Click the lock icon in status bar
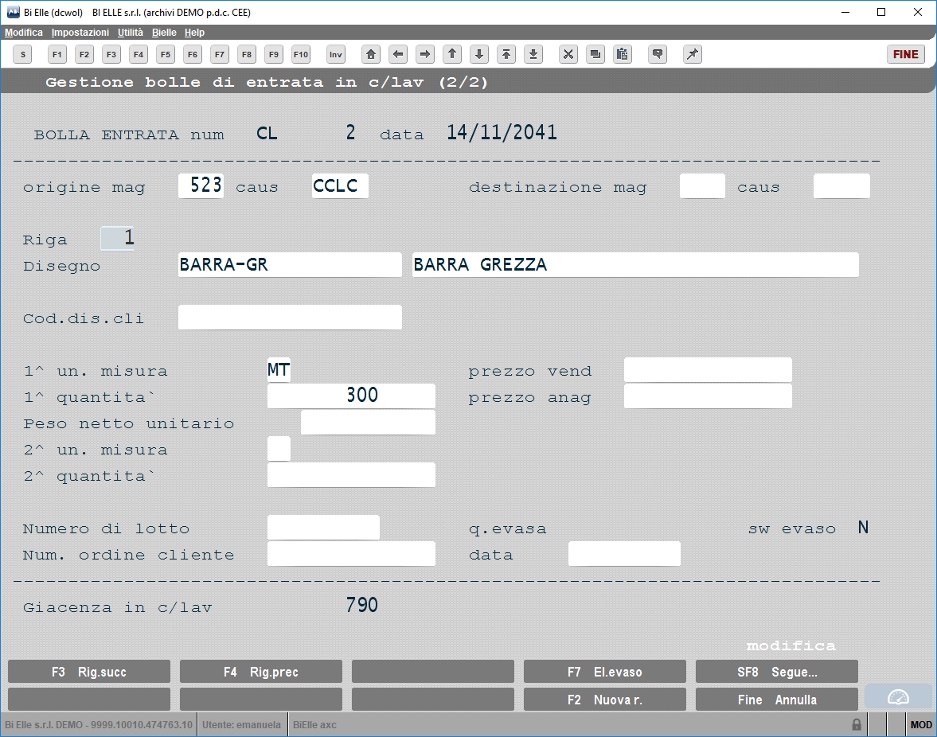This screenshot has height=737, width=937. pyautogui.click(x=856, y=724)
